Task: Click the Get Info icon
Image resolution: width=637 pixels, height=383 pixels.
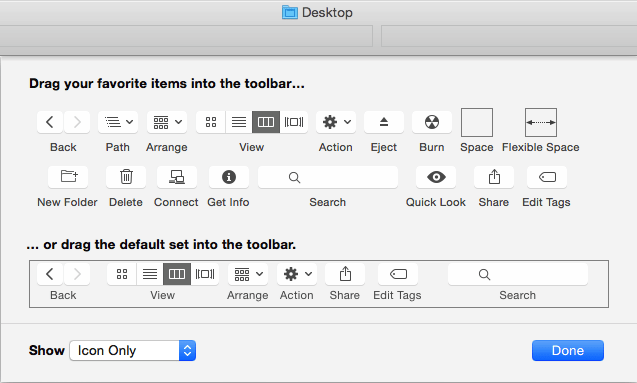Action: [229, 177]
